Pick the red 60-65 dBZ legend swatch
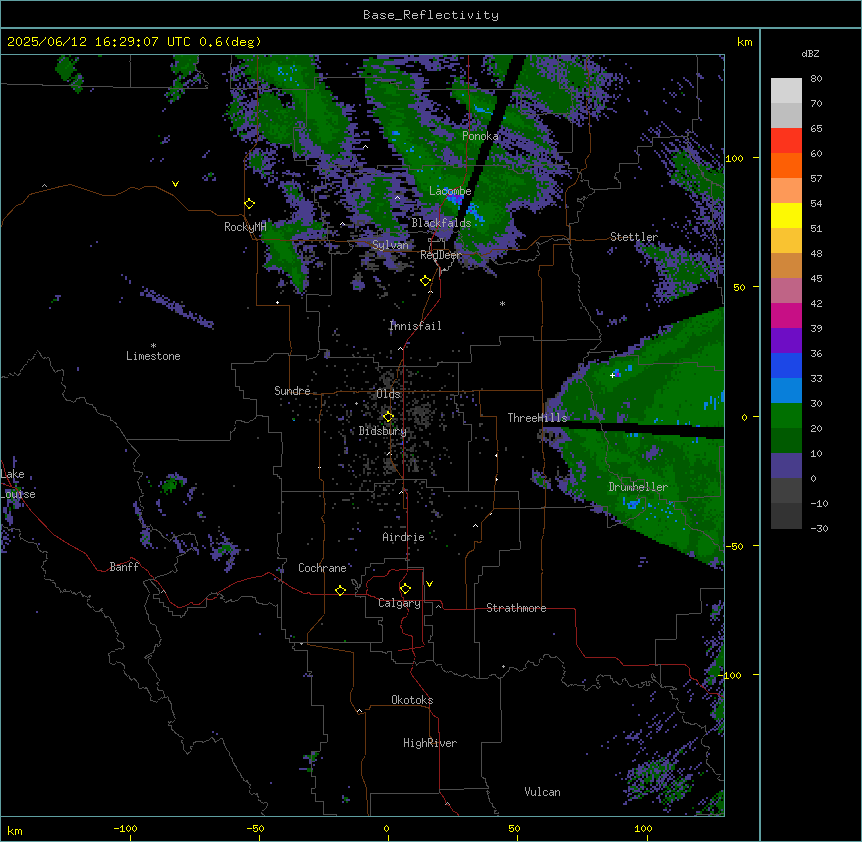This screenshot has width=862, height=842. click(x=786, y=141)
